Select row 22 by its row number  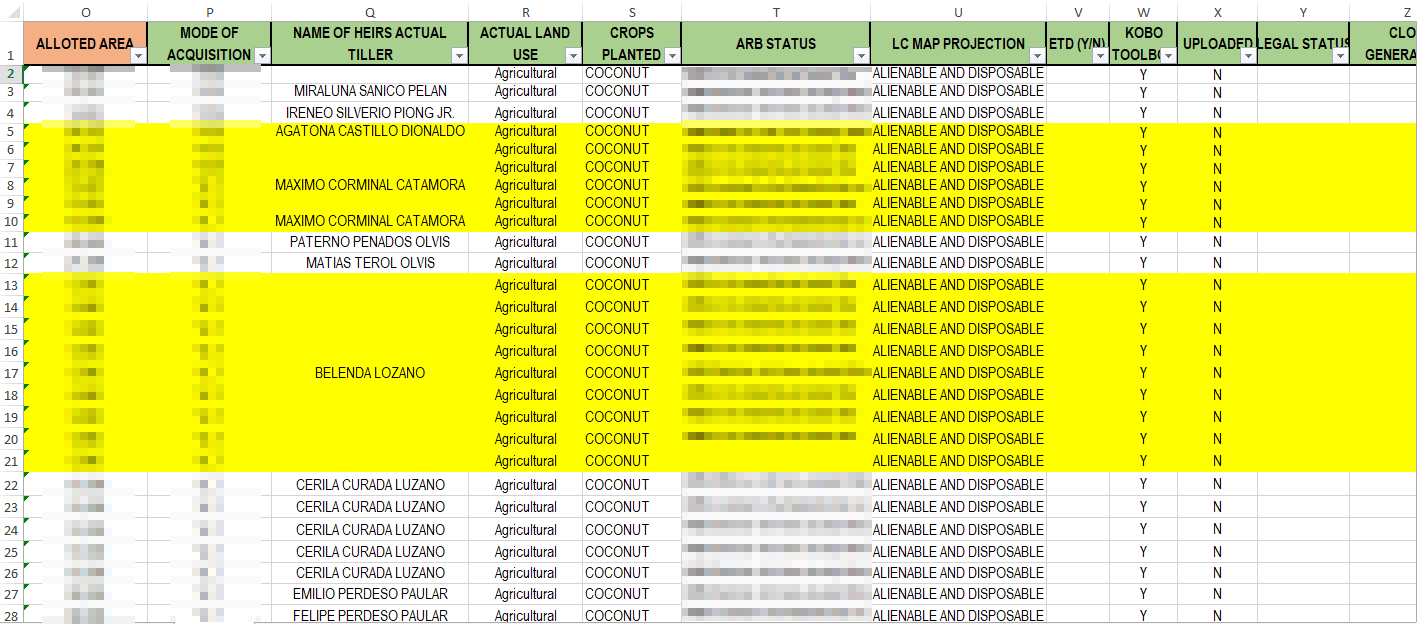[11, 485]
